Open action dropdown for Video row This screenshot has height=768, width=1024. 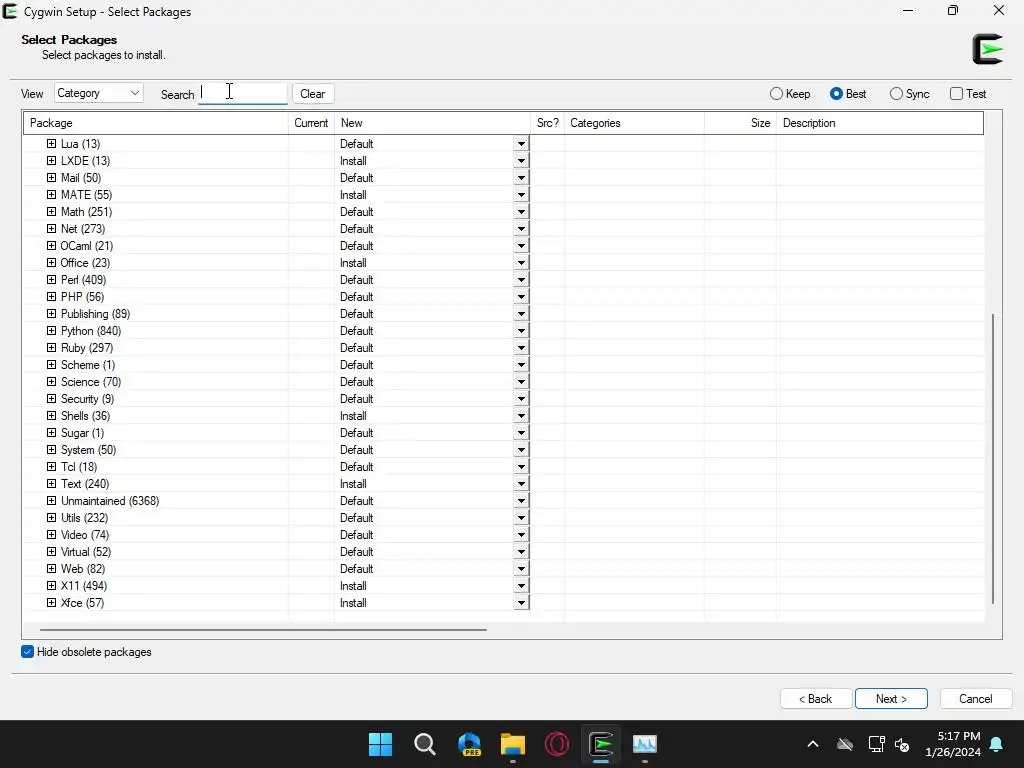pyautogui.click(x=521, y=535)
